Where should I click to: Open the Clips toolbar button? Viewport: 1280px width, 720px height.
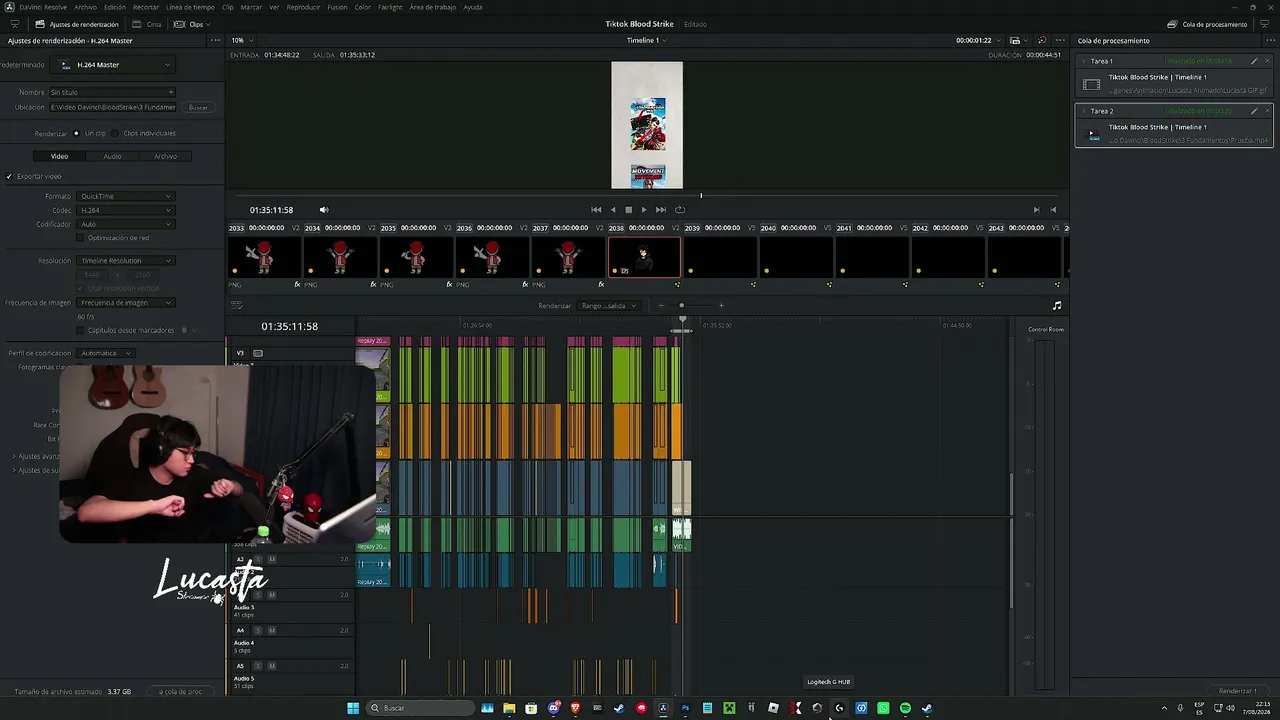[192, 24]
